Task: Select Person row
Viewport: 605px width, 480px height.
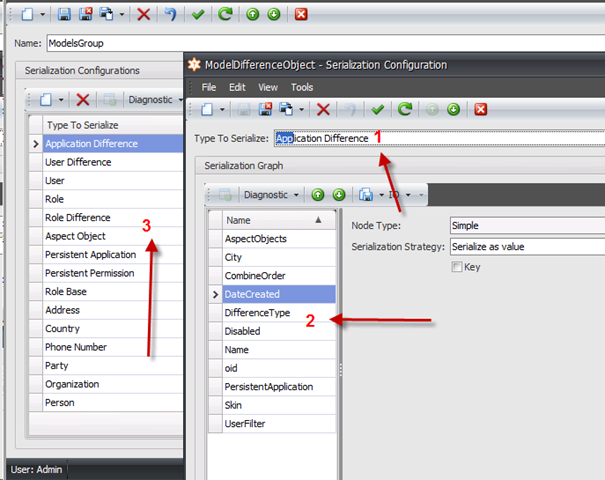Action: coord(113,403)
